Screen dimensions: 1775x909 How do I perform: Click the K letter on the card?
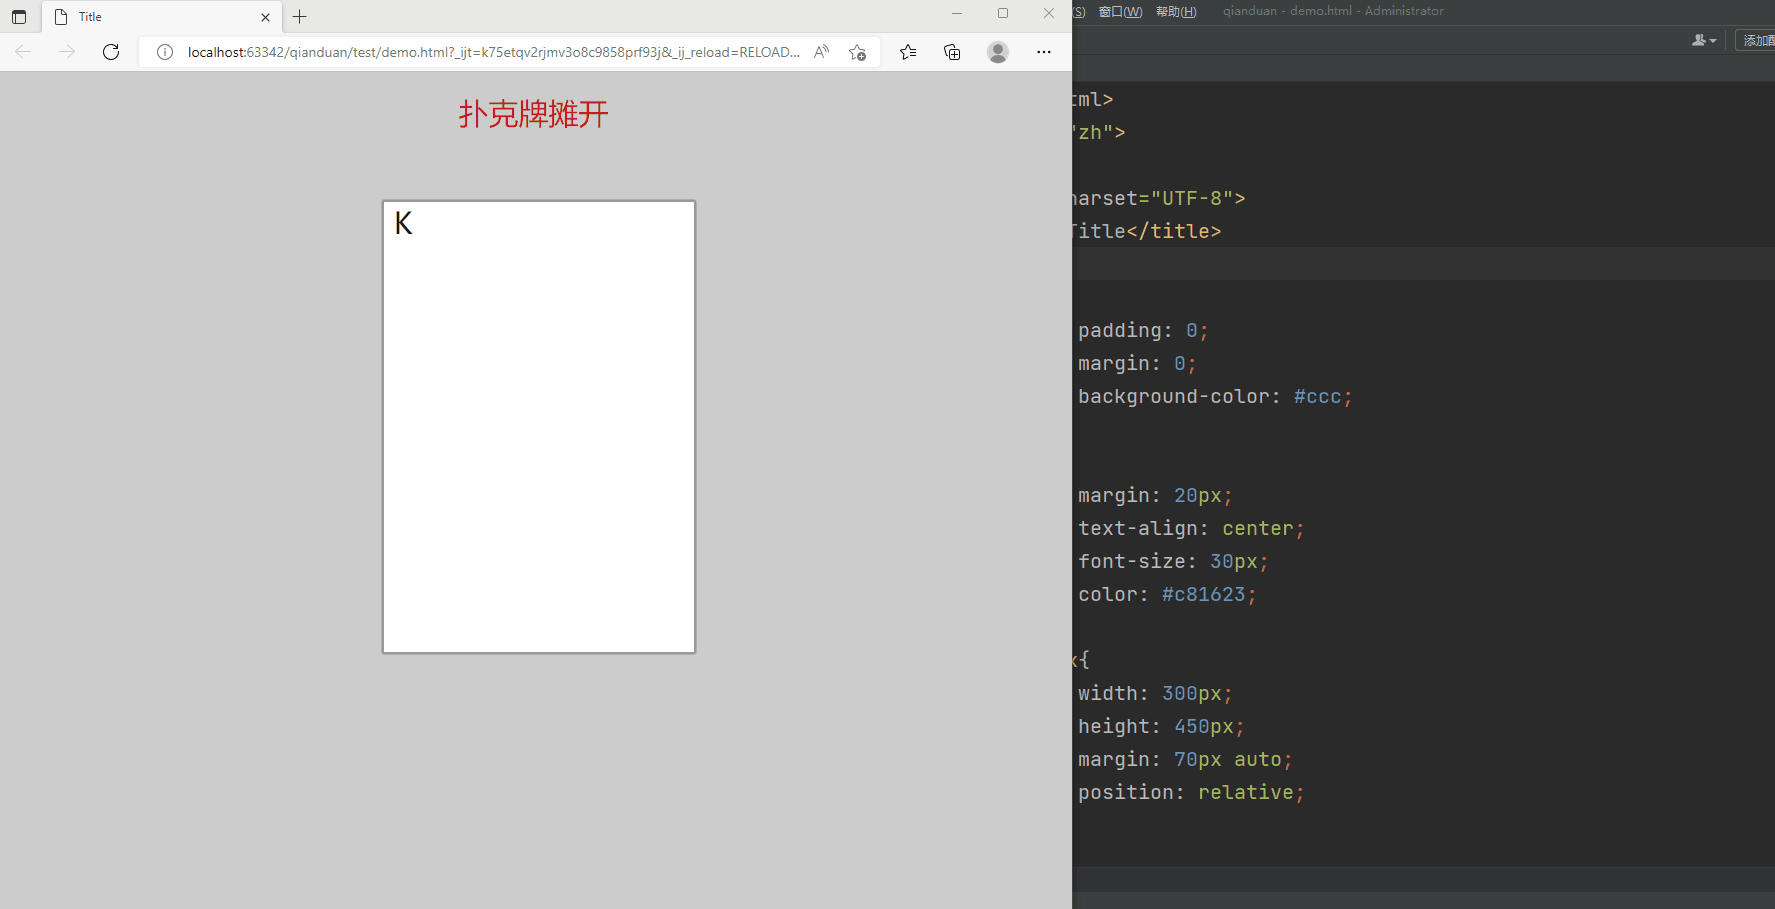(x=403, y=223)
